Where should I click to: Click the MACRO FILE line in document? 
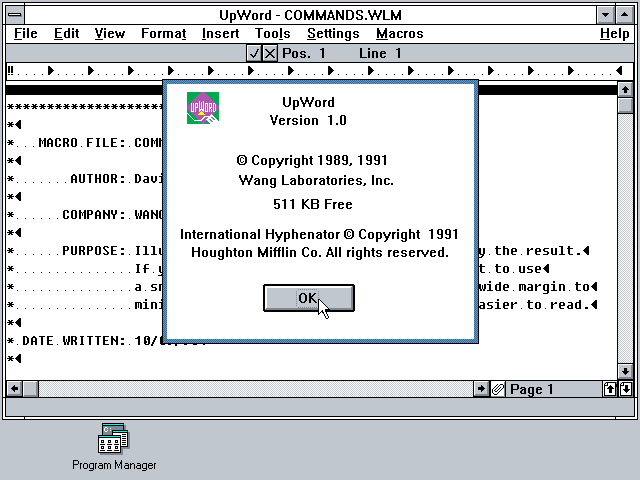[x=85, y=142]
